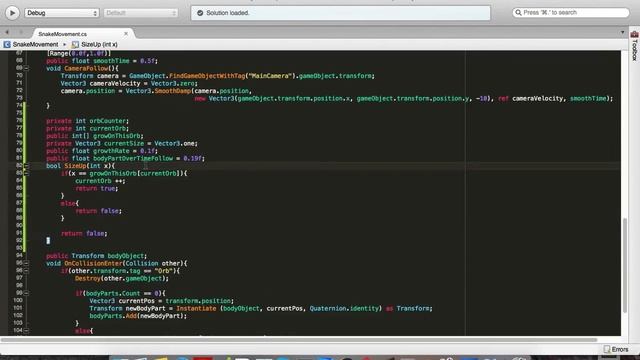Open the SnakeMovement class breadcrumb
The height and width of the screenshot is (360, 640).
(35, 44)
